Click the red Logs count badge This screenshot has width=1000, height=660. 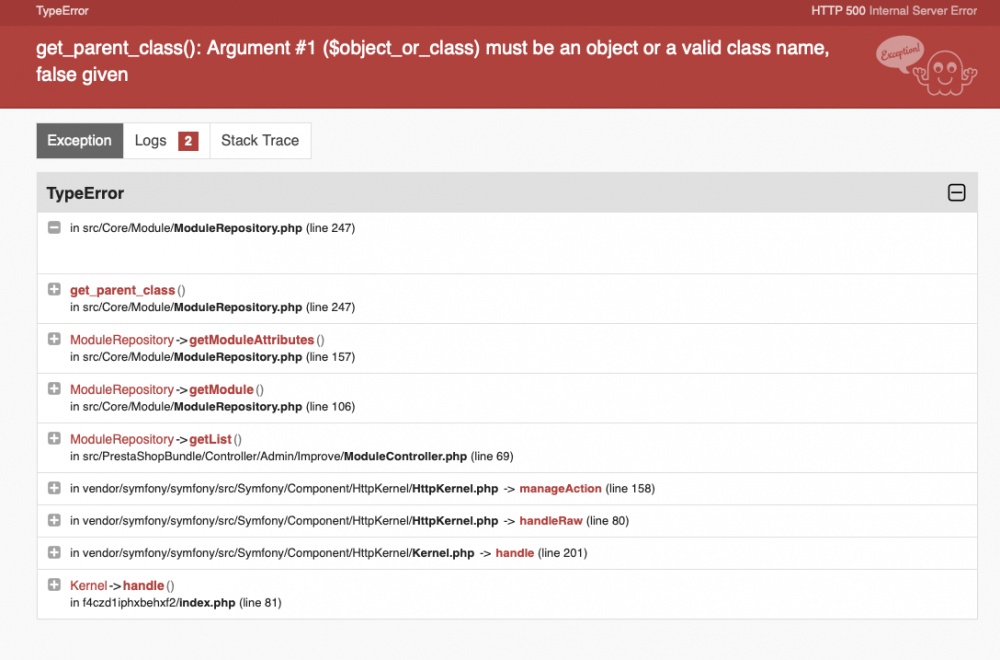tap(188, 141)
